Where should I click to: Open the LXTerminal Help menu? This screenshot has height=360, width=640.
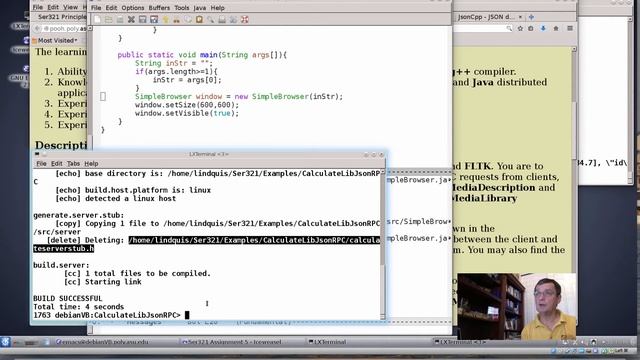[x=91, y=163]
